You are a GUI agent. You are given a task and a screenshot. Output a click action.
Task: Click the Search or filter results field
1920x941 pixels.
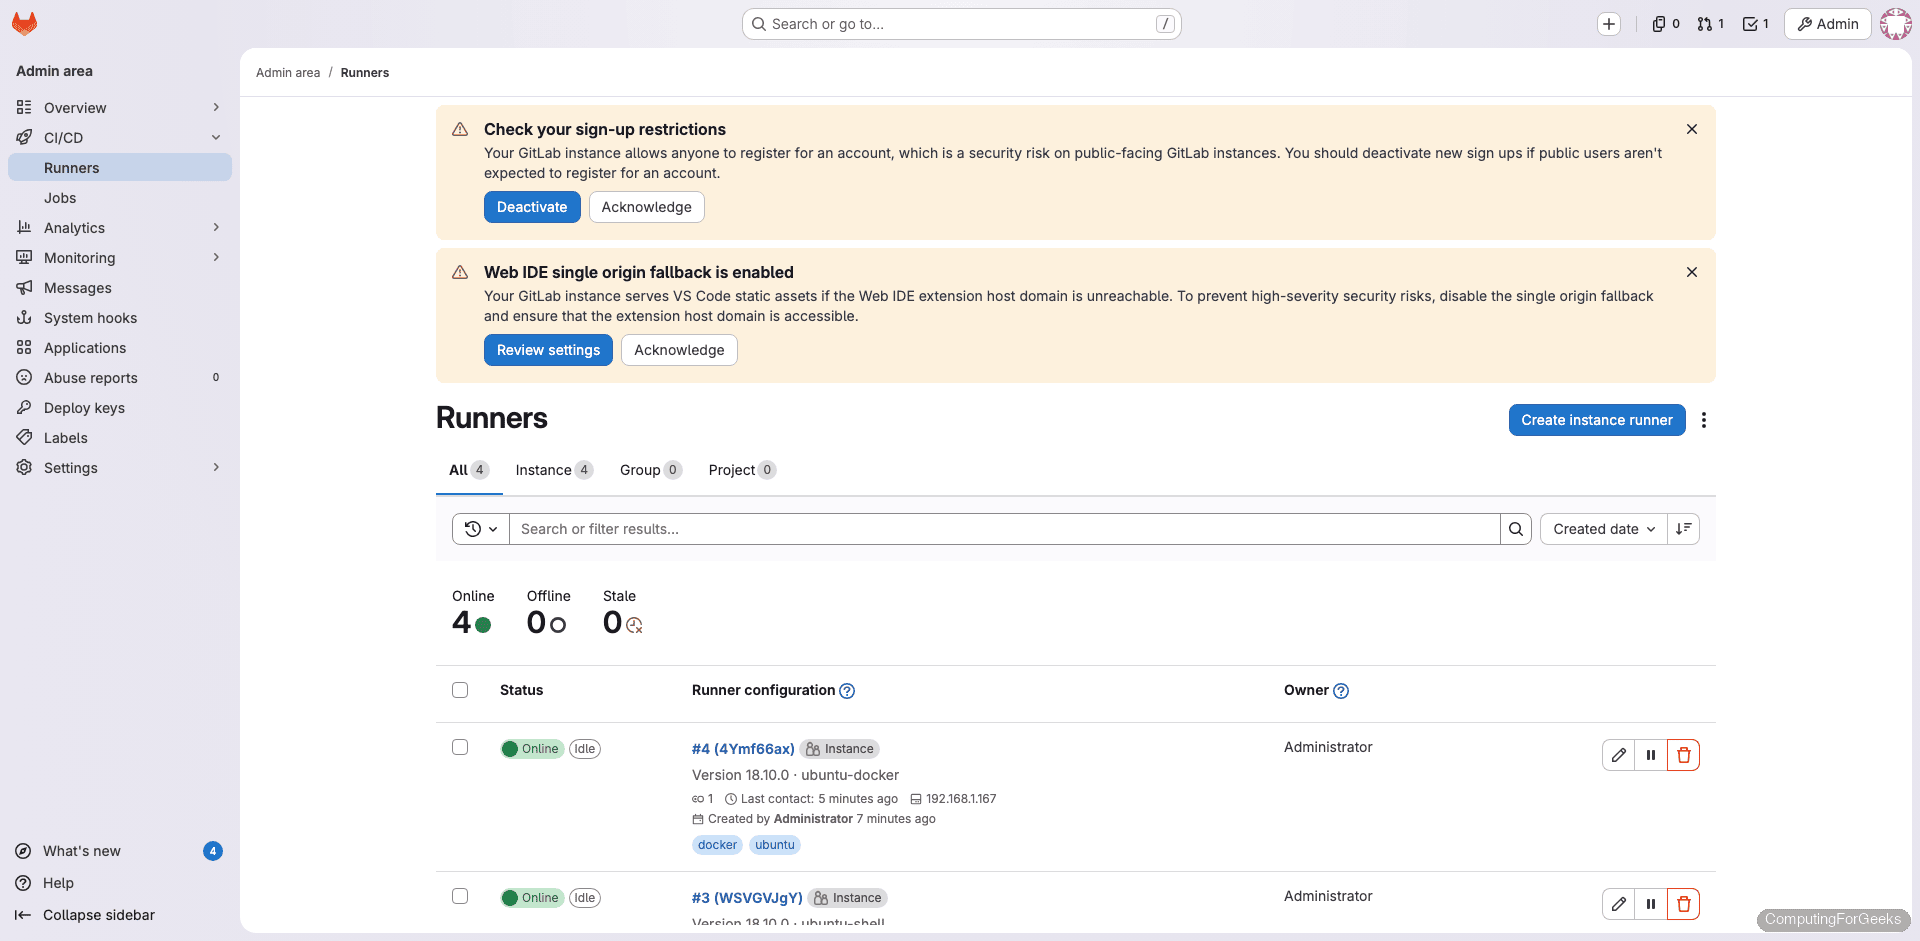(1000, 528)
